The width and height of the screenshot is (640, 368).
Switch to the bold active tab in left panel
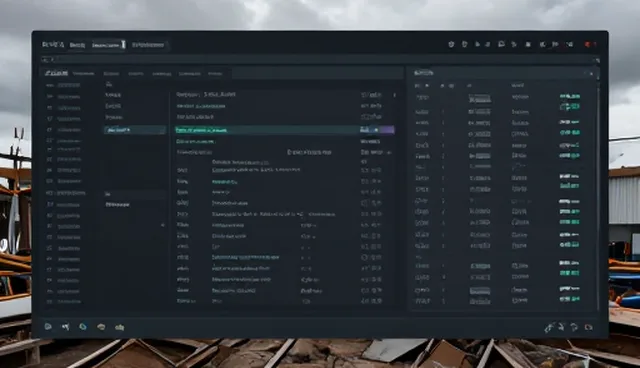pyautogui.click(x=56, y=73)
